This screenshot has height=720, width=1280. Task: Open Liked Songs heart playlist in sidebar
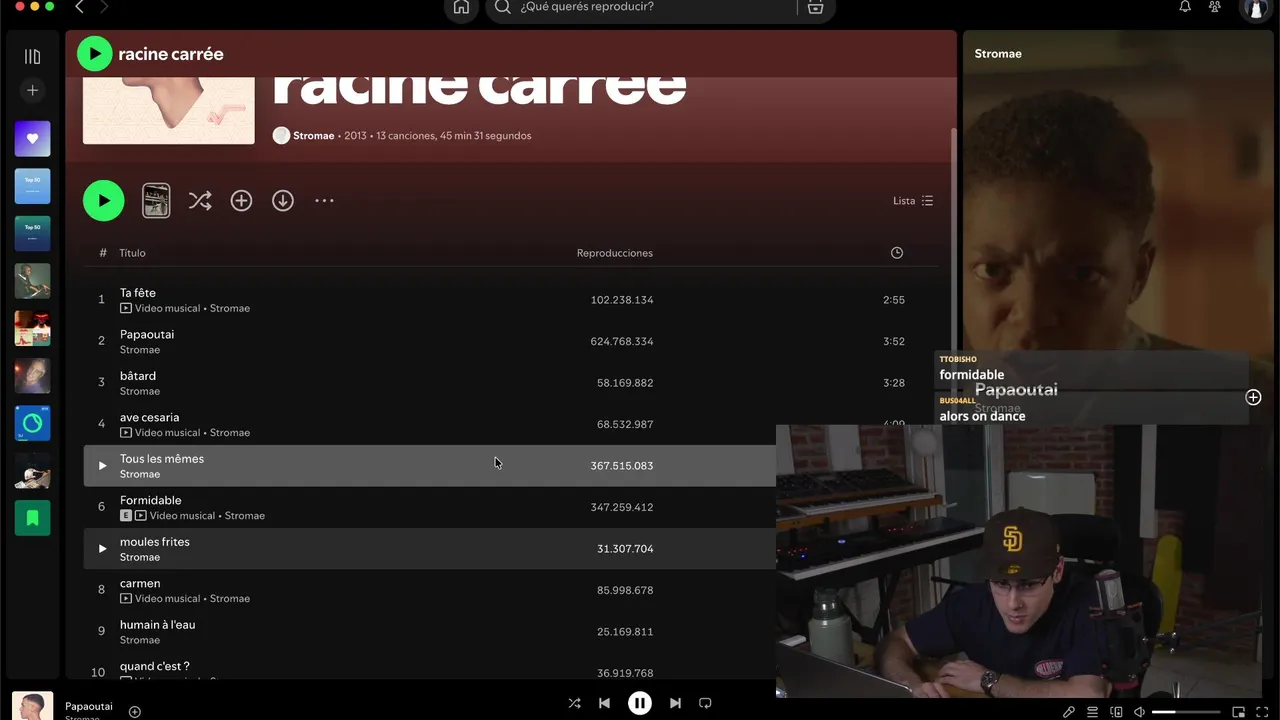click(32, 139)
